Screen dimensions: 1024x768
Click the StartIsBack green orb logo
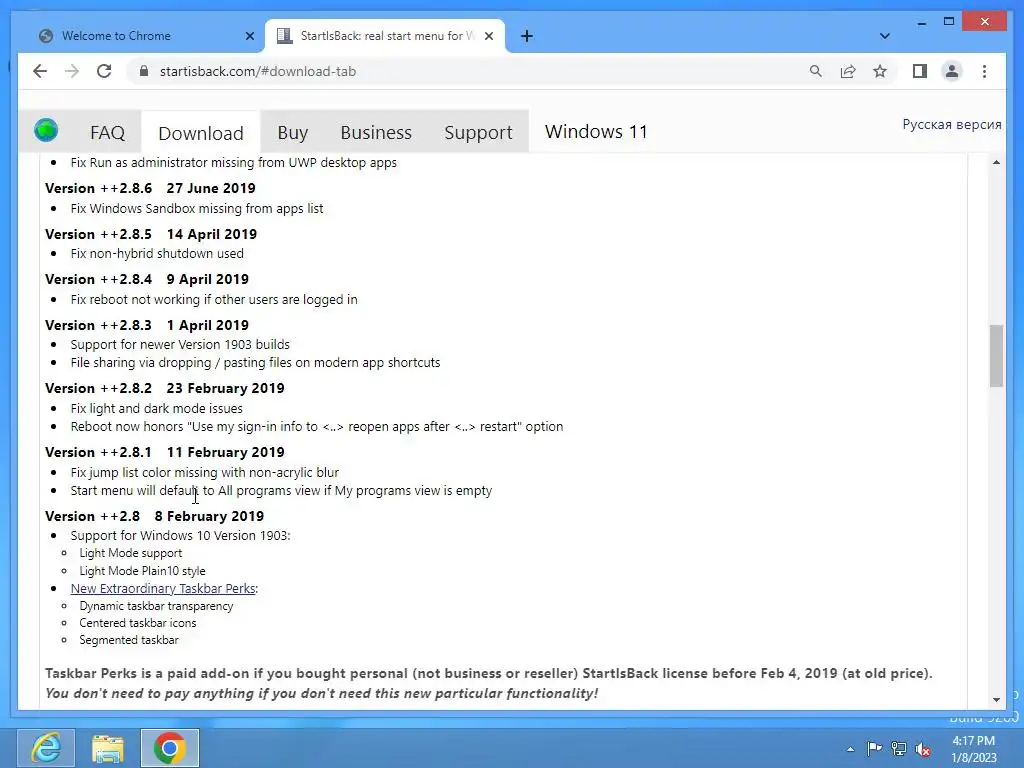click(46, 130)
